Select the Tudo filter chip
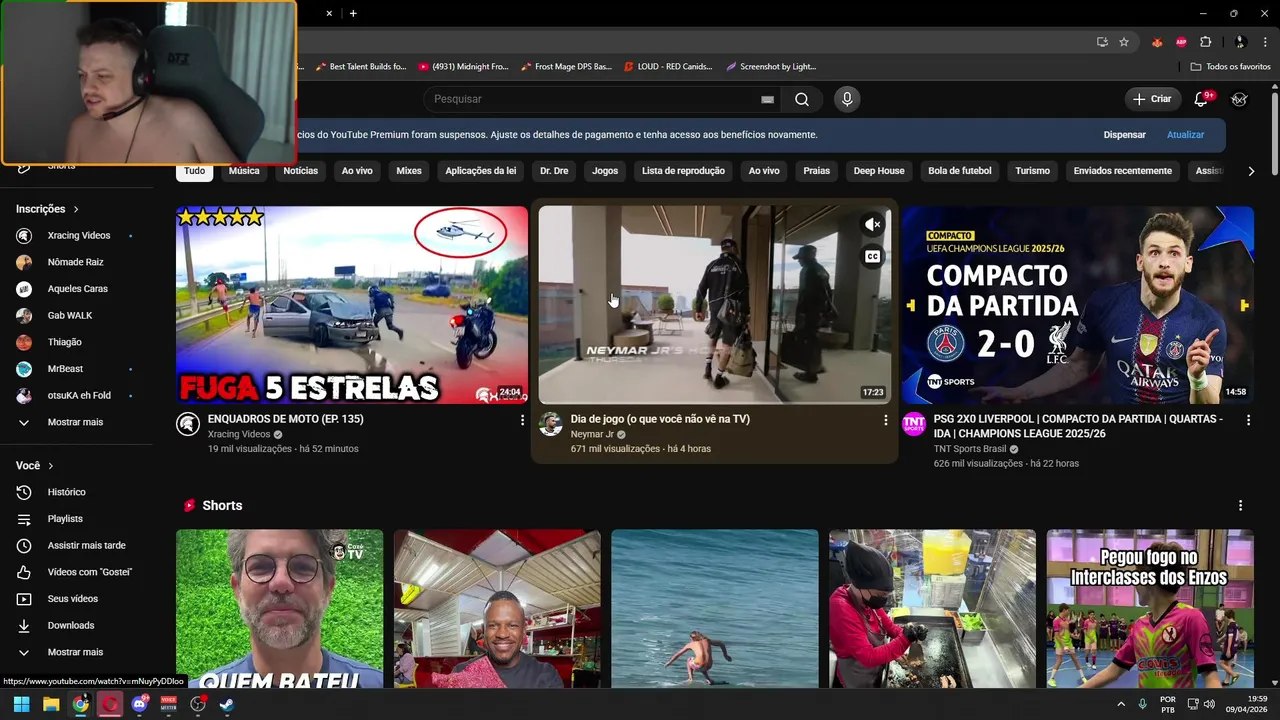Image resolution: width=1280 pixels, height=720 pixels. 195,171
